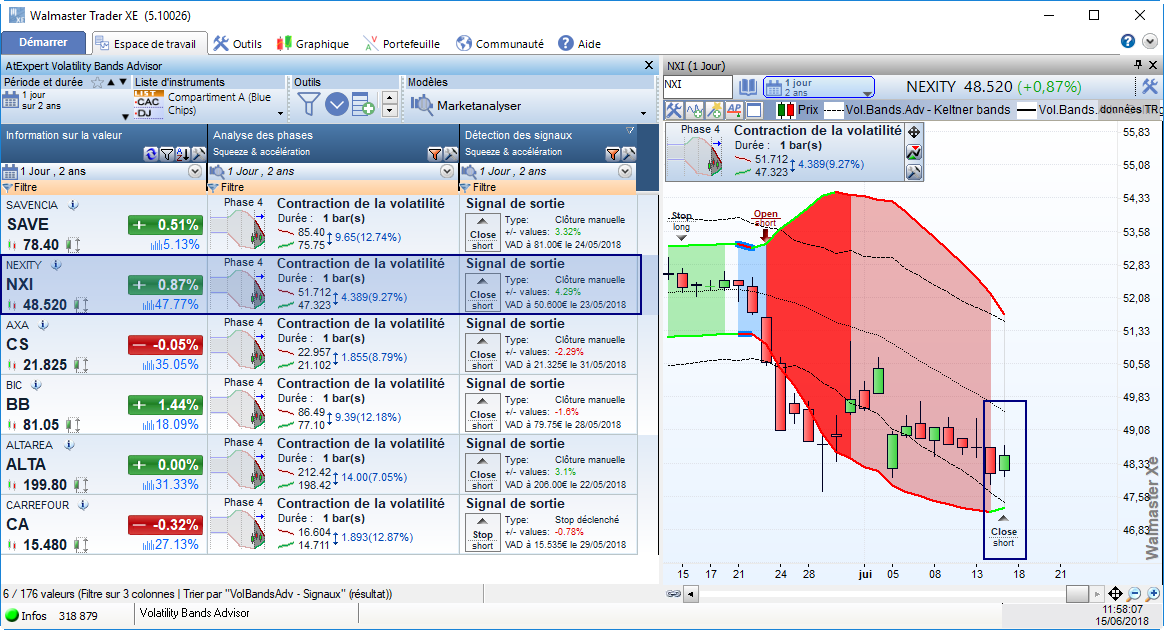This screenshot has height=630, width=1164.
Task: Click the dashed line swatch for Keltner bands
Action: [x=834, y=110]
